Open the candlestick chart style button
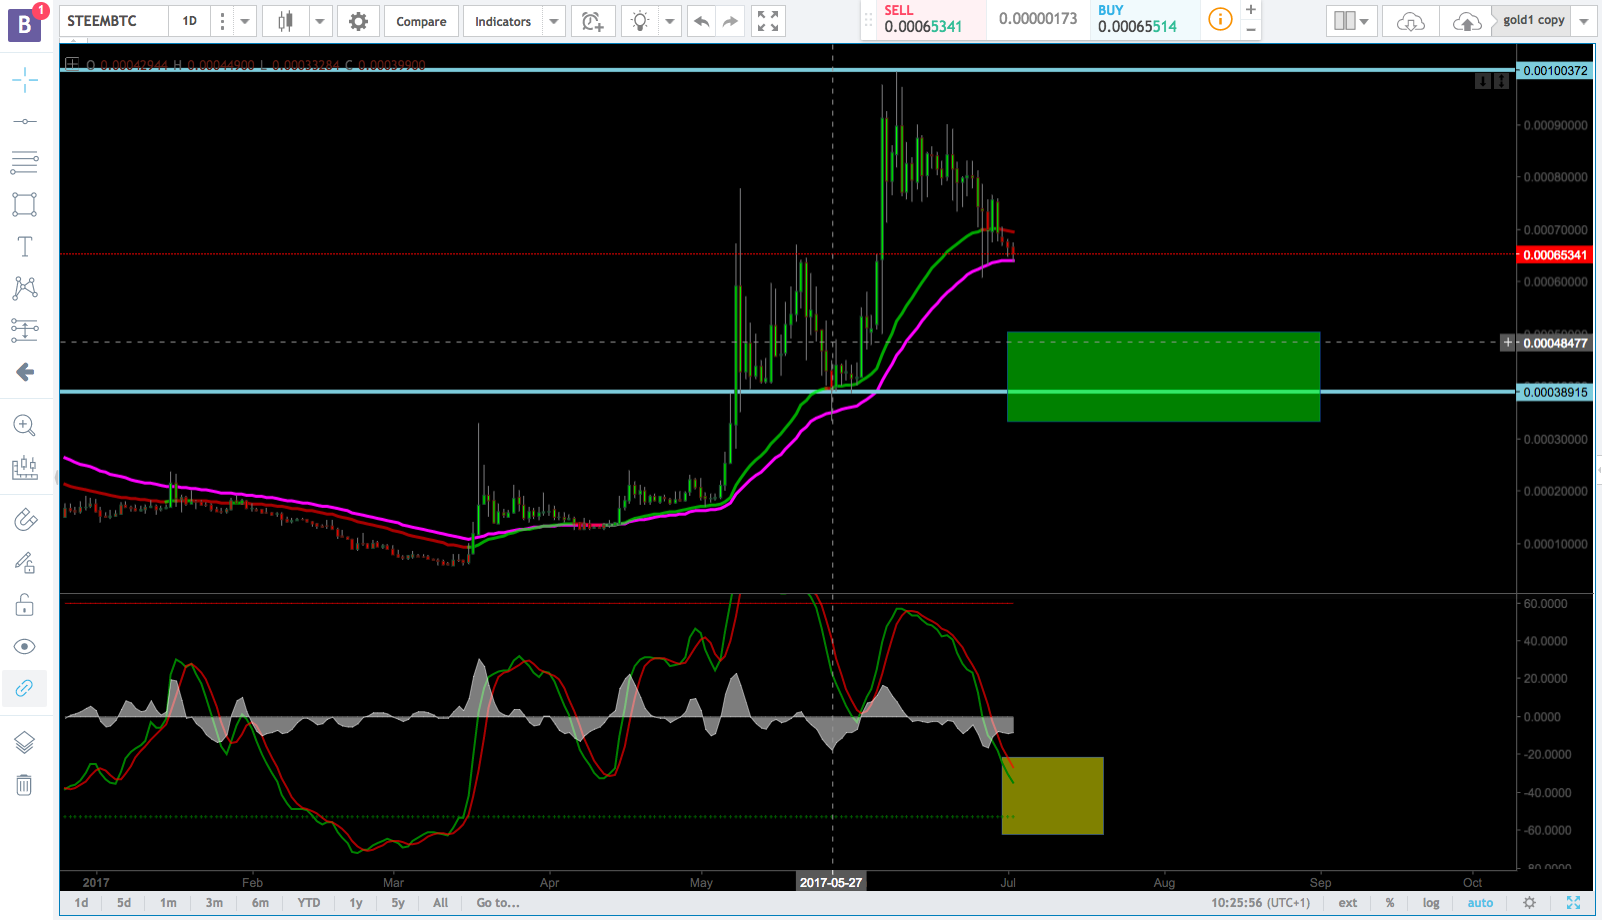This screenshot has height=920, width=1602. [x=286, y=21]
